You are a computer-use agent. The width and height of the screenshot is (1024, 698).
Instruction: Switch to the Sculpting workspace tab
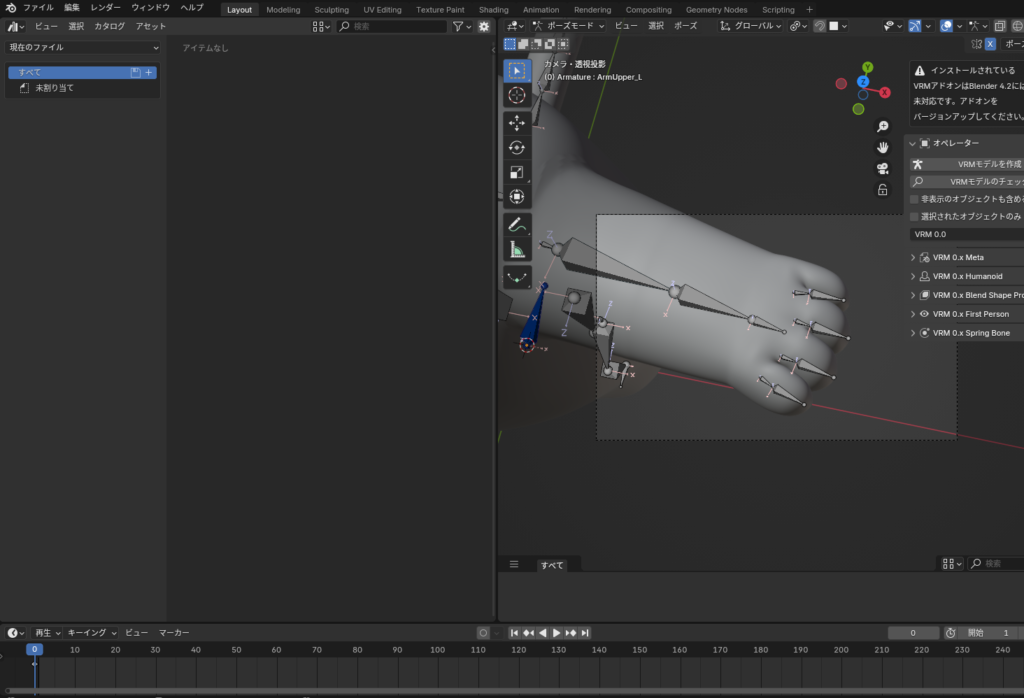331,10
